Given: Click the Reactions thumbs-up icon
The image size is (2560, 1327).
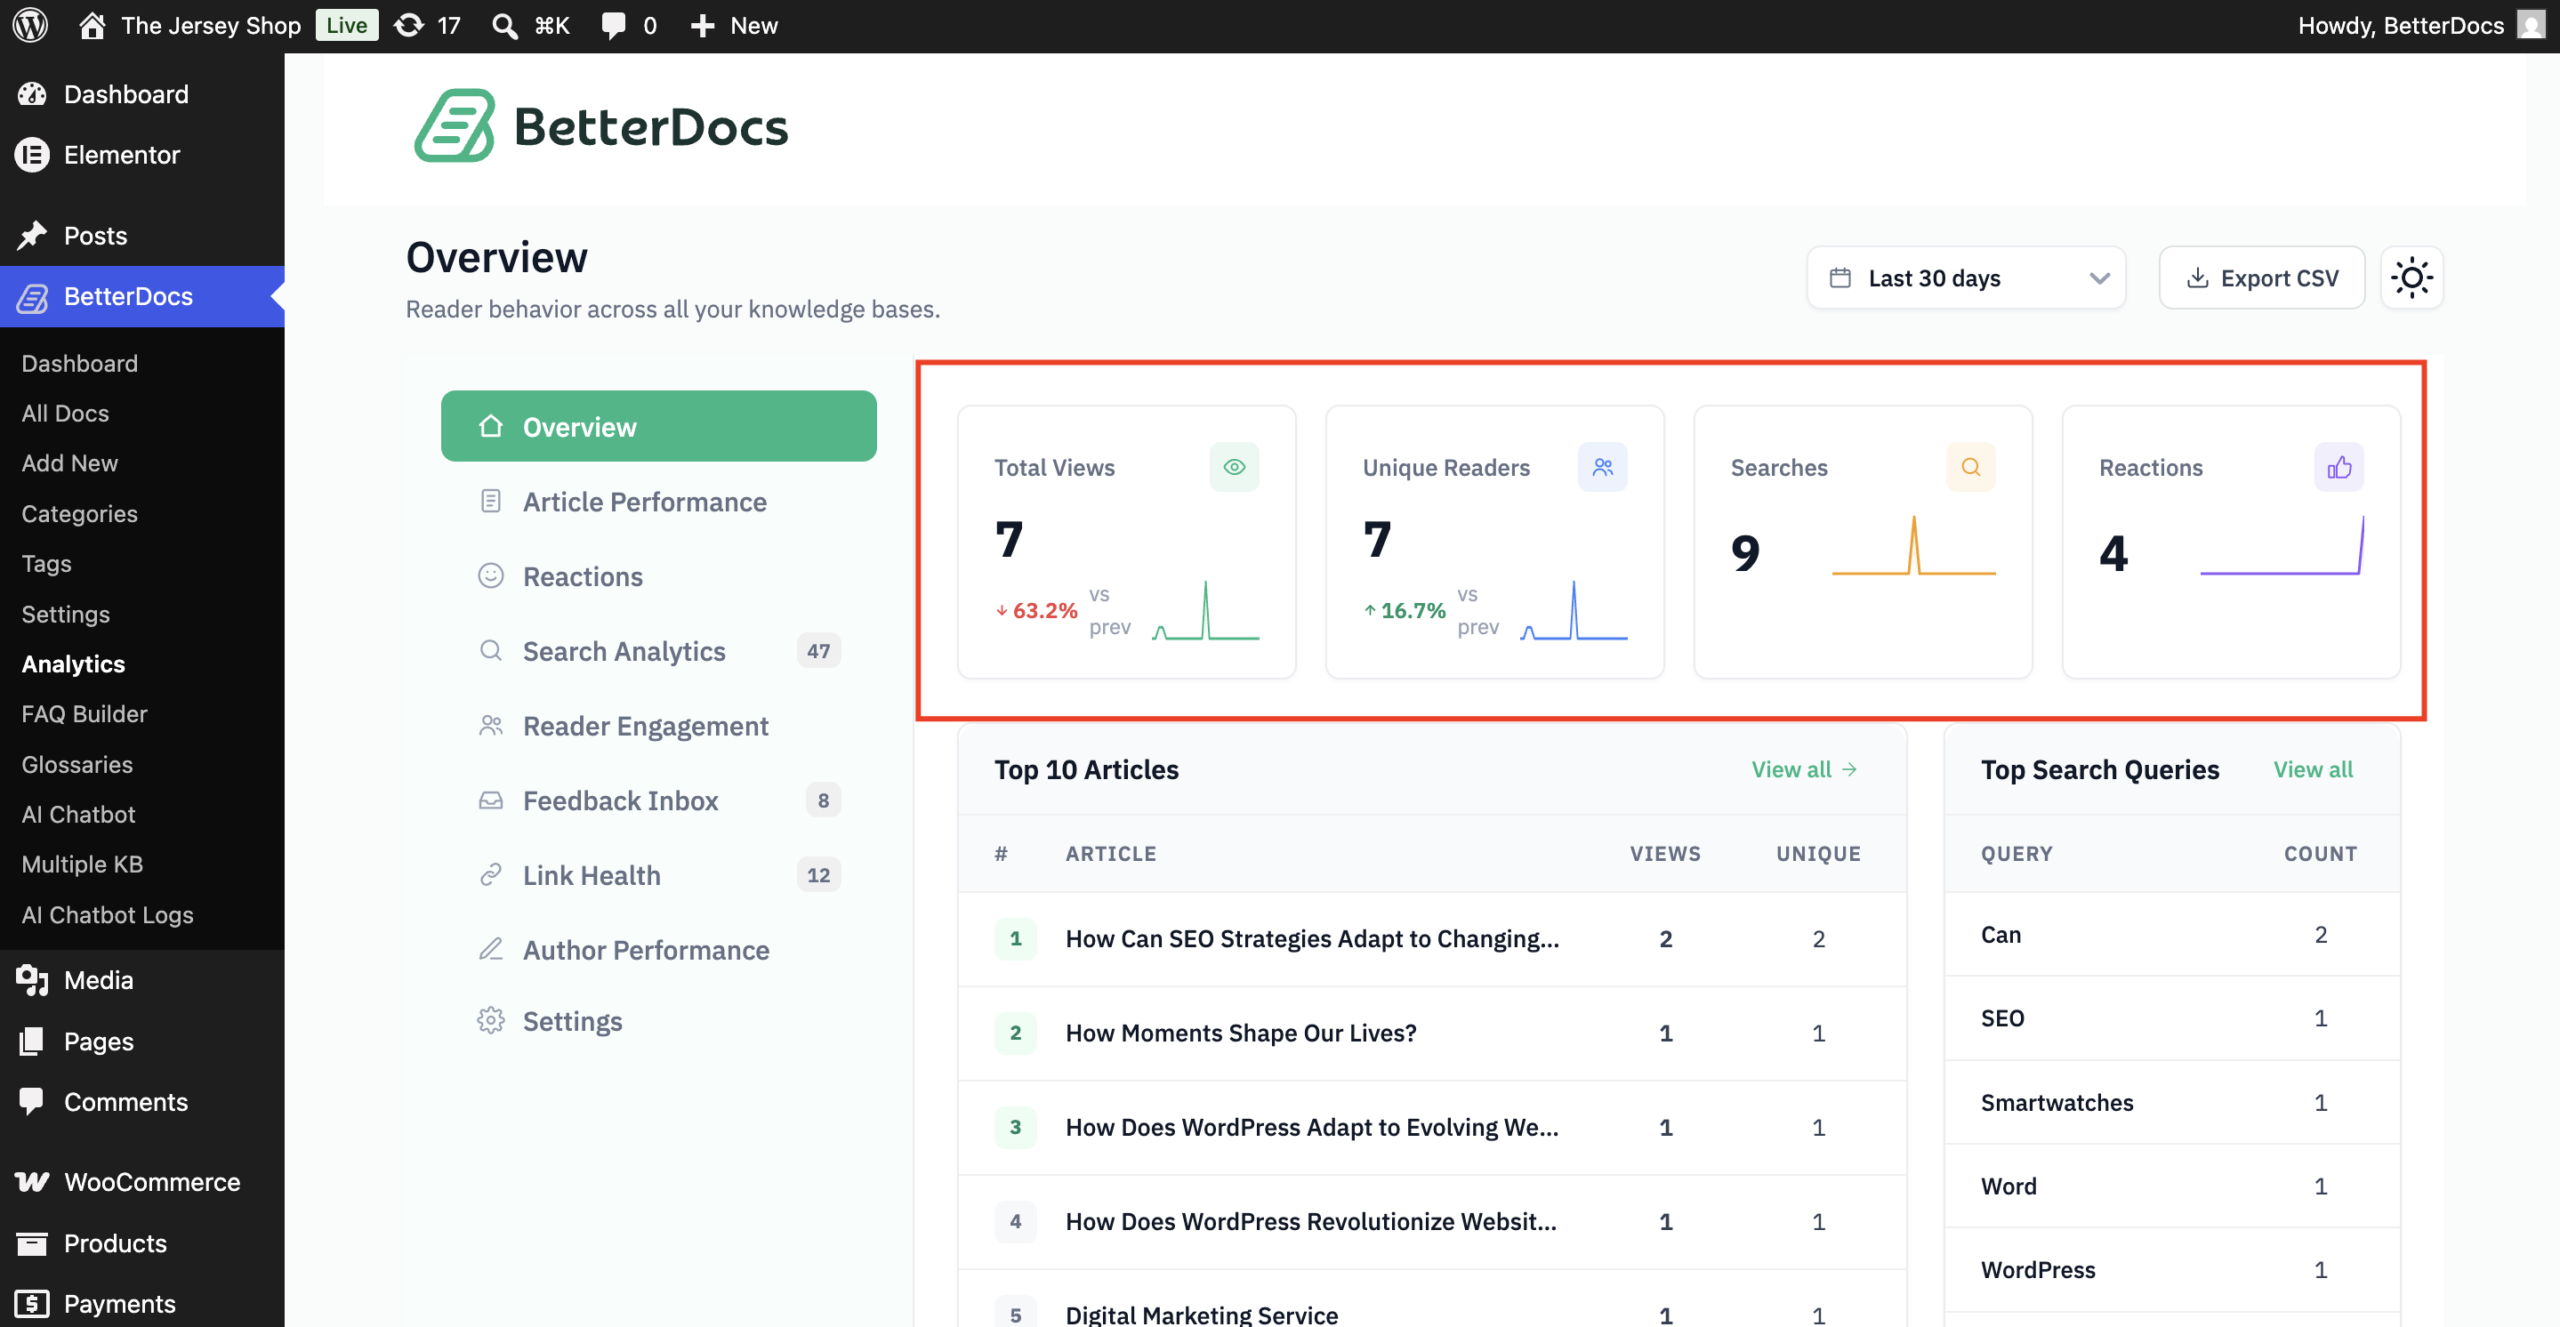Looking at the screenshot, I should click(2339, 467).
